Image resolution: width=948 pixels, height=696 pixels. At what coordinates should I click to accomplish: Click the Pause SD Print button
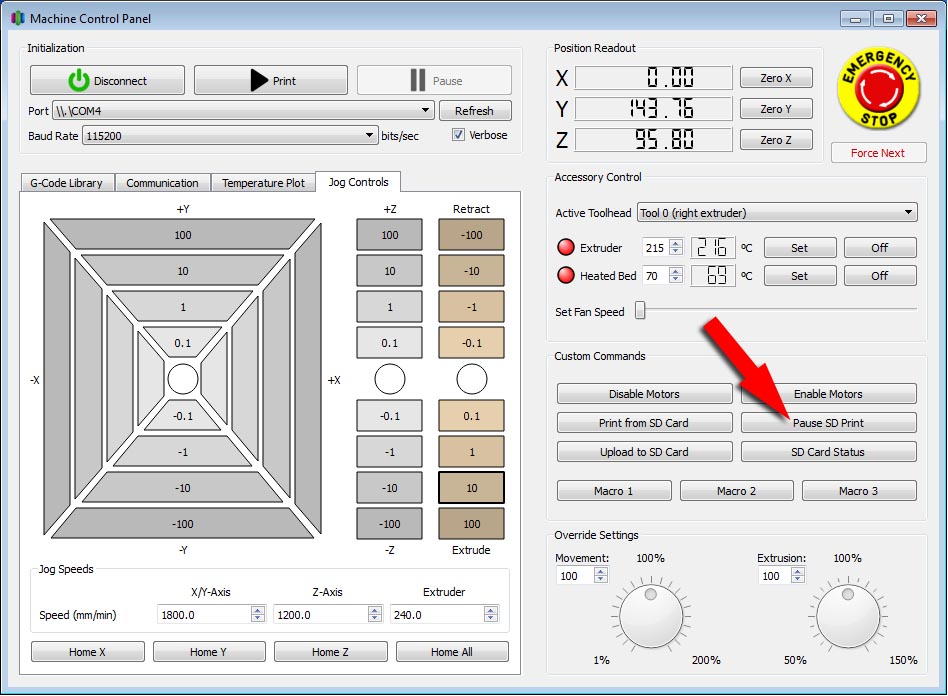point(828,423)
